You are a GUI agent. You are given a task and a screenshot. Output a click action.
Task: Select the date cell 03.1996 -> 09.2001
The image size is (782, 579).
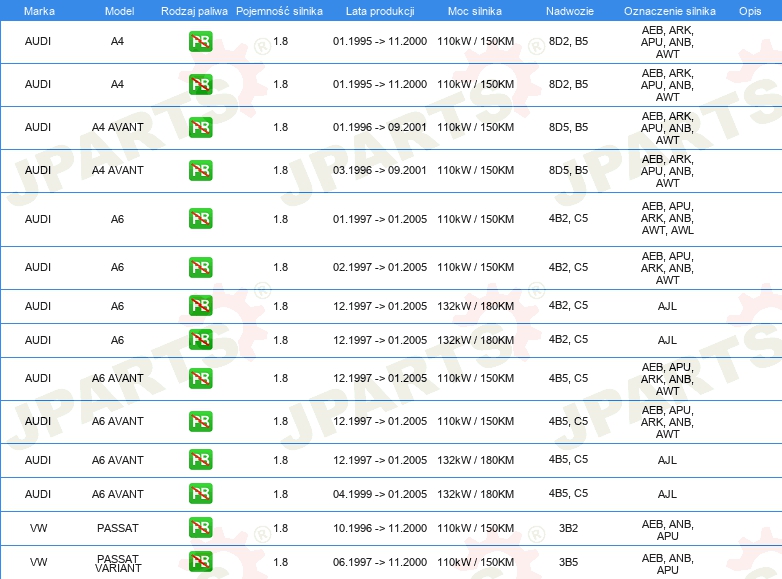pos(380,170)
